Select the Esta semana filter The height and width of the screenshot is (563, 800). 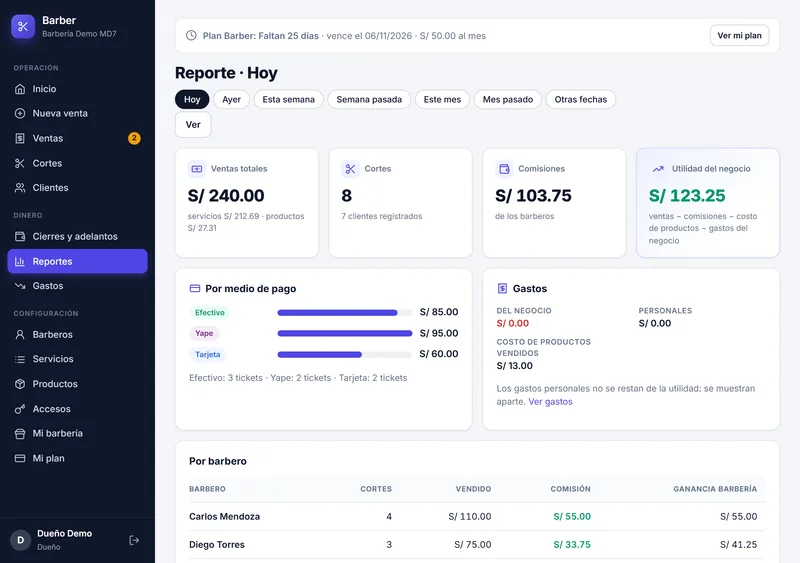point(289,100)
